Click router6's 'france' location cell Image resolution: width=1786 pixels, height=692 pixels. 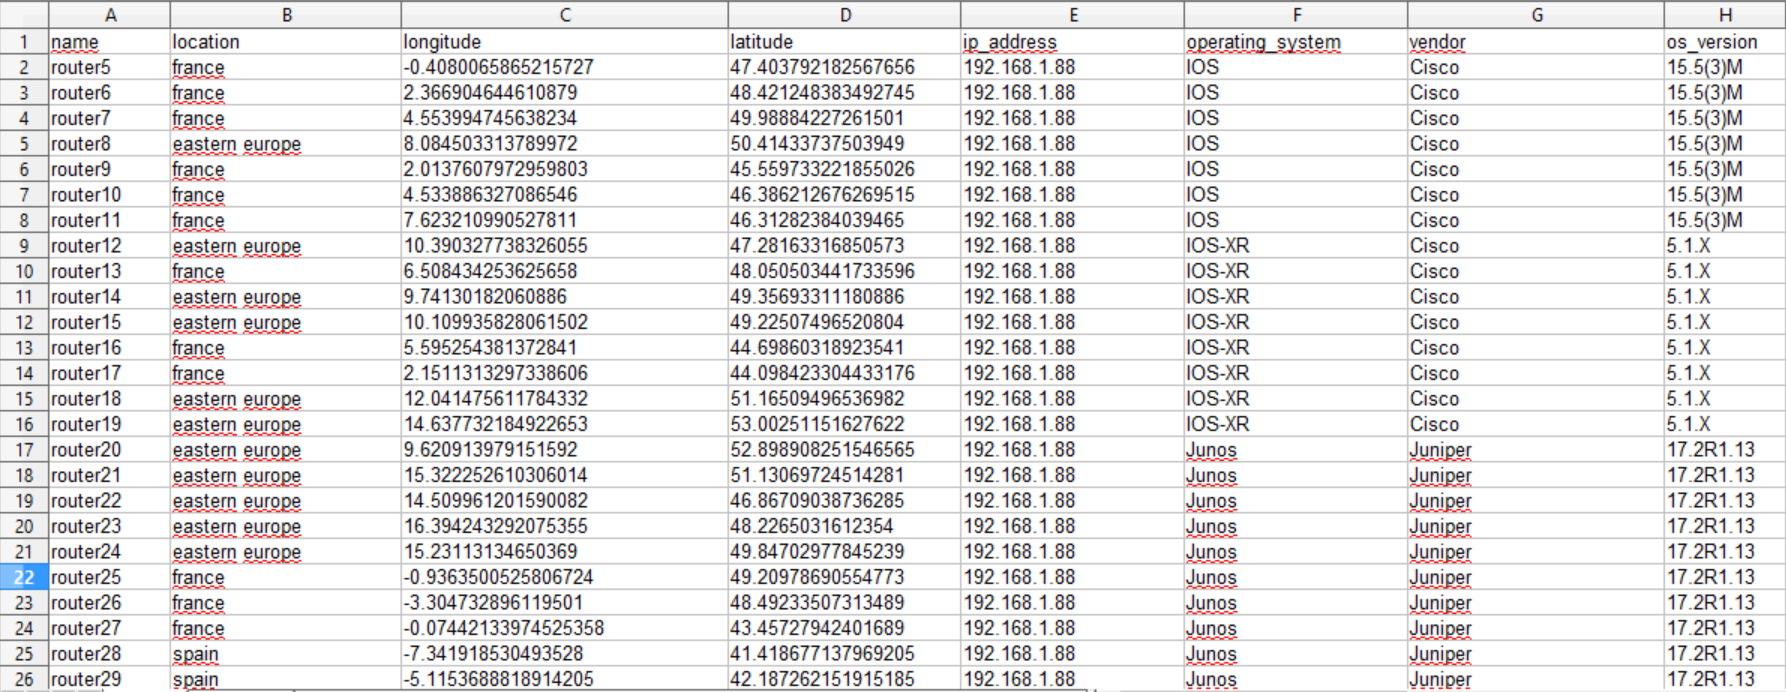(x=286, y=93)
